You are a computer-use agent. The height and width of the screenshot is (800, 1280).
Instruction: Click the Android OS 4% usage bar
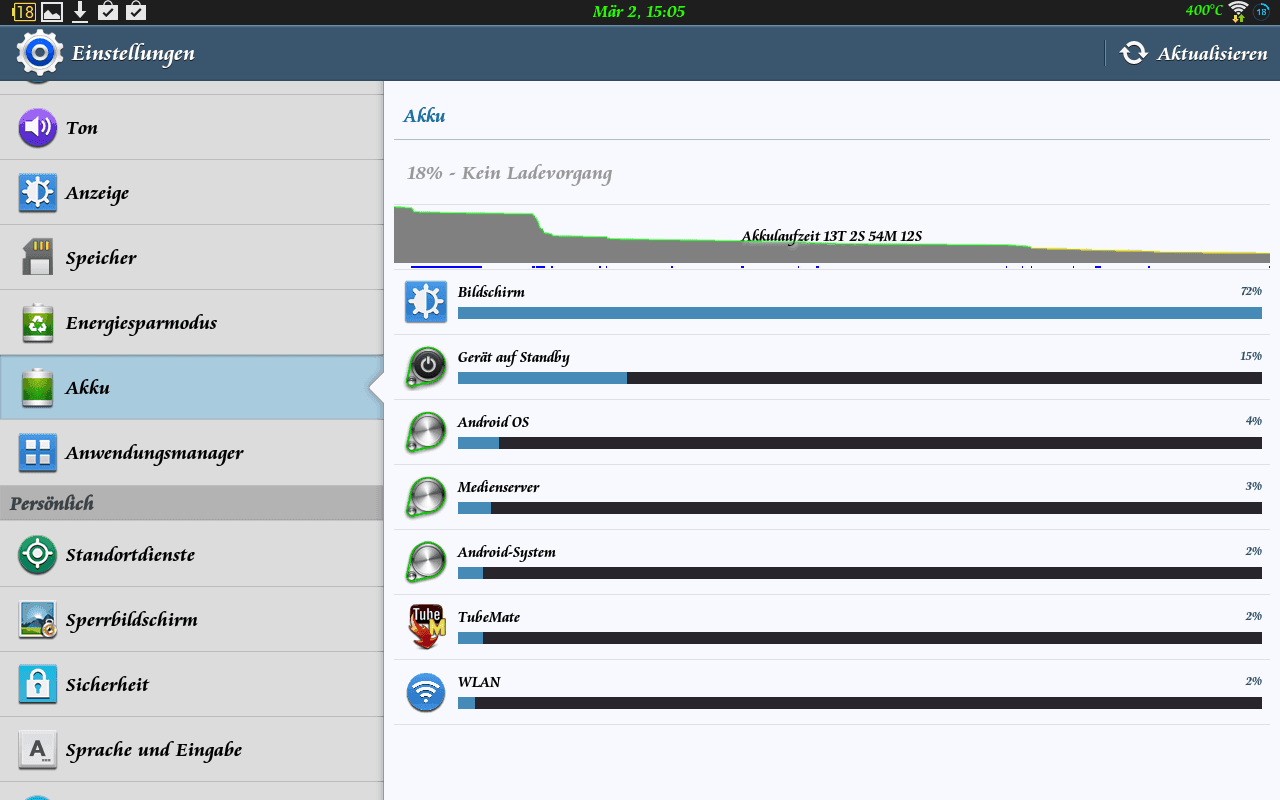coord(860,443)
